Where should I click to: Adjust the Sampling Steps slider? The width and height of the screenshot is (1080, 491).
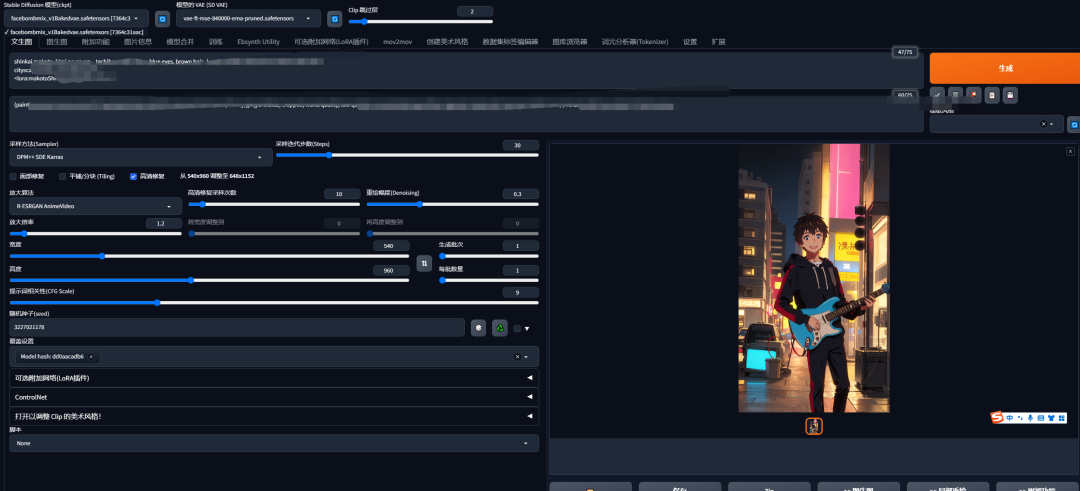[407, 155]
